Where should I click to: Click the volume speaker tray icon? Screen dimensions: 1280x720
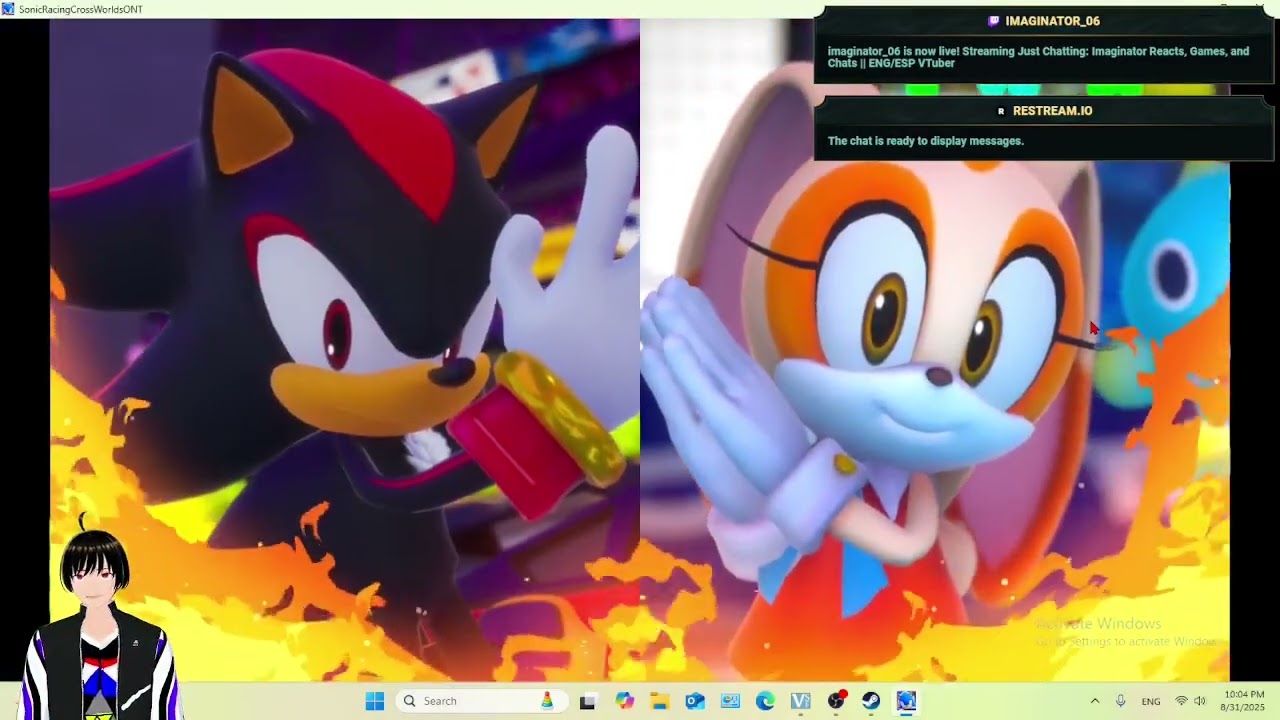click(1200, 701)
